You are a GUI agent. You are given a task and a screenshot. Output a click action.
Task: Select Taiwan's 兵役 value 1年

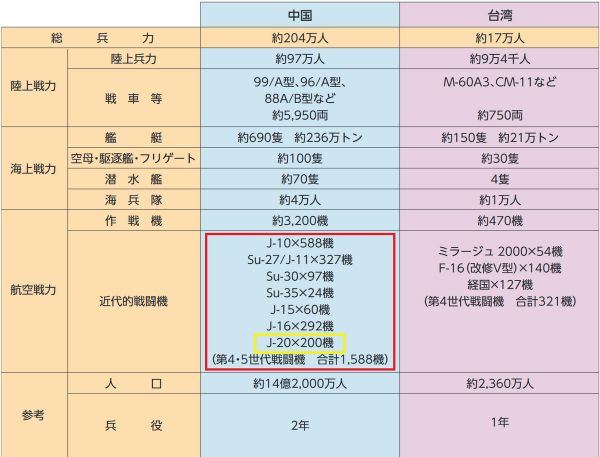(498, 422)
